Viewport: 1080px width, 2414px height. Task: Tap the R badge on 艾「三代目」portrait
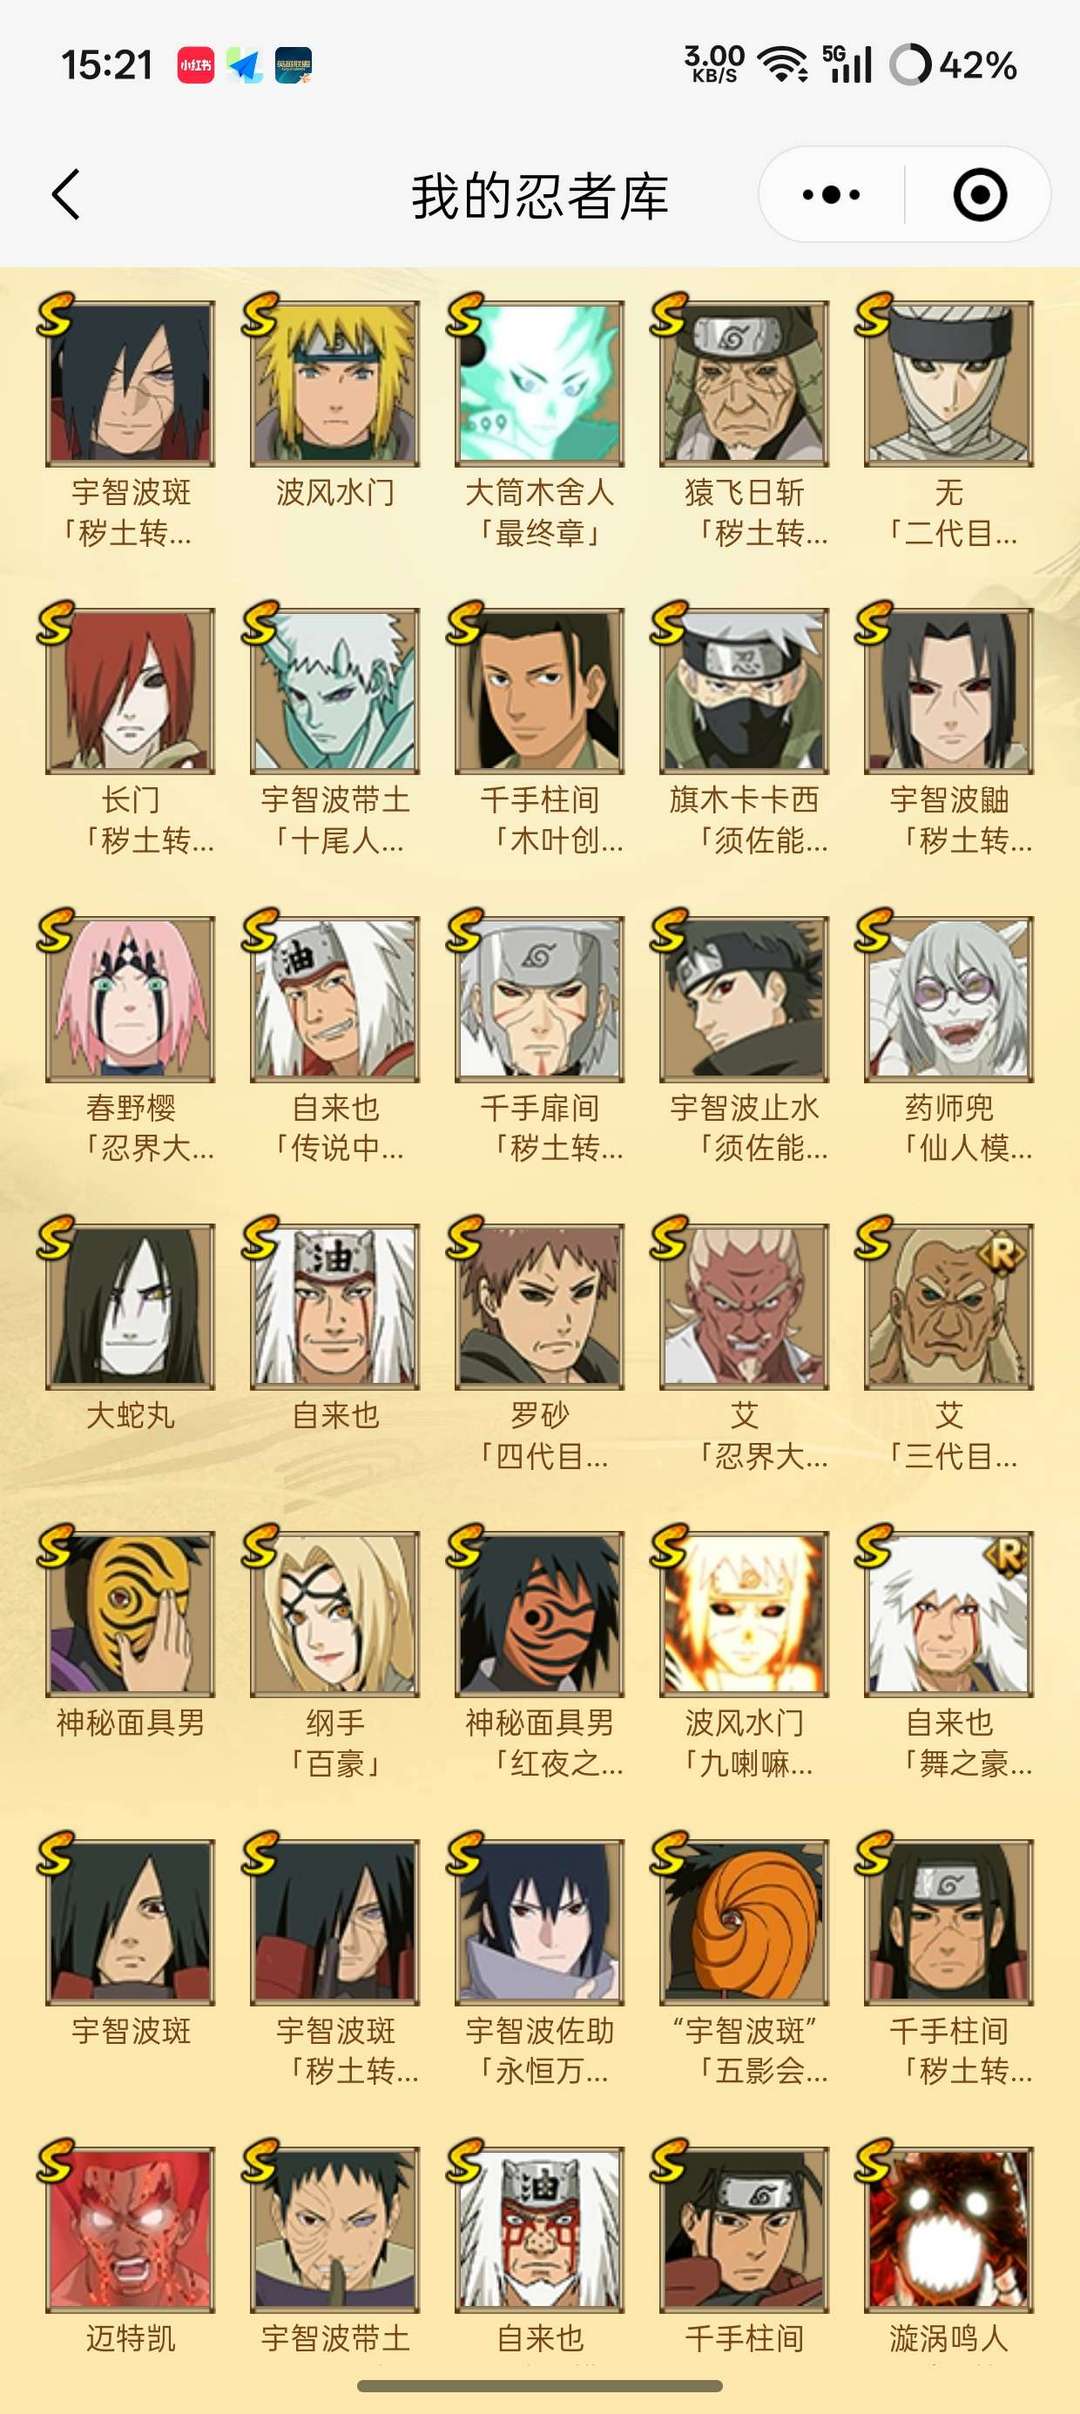point(1004,1252)
